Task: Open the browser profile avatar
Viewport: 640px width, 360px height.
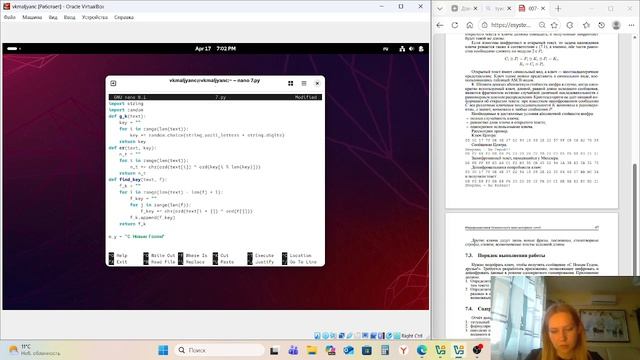Action: [616, 25]
